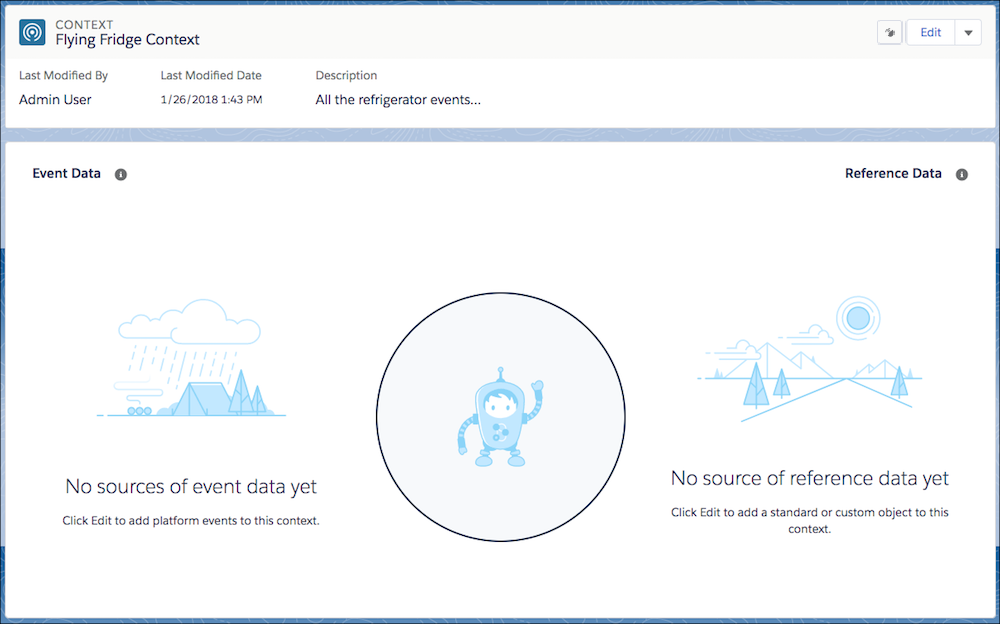This screenshot has height=624, width=1000.
Task: Click the robot mascot in the center circle
Action: (501, 417)
